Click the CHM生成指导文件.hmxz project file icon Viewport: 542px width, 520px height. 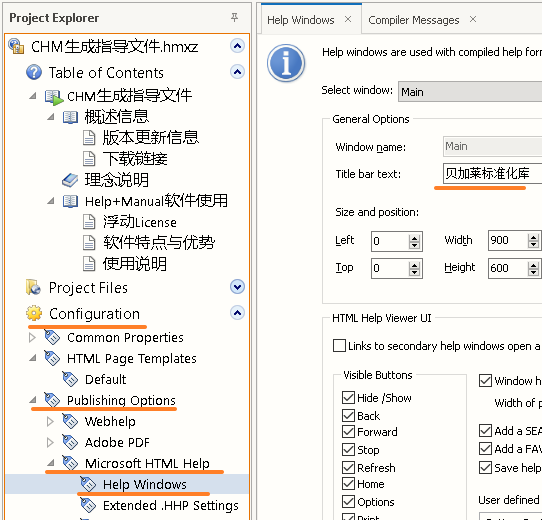click(x=16, y=46)
